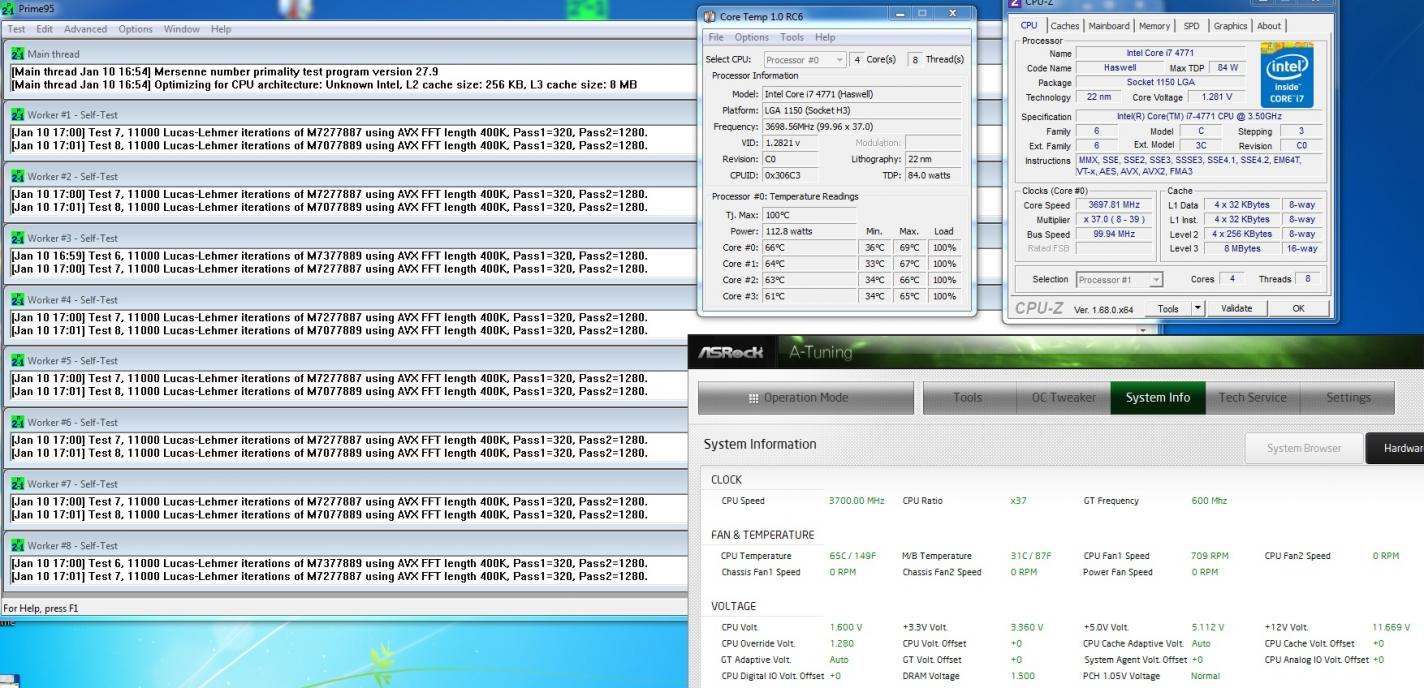
Task: Open Core Temp Help menu
Action: (x=825, y=37)
